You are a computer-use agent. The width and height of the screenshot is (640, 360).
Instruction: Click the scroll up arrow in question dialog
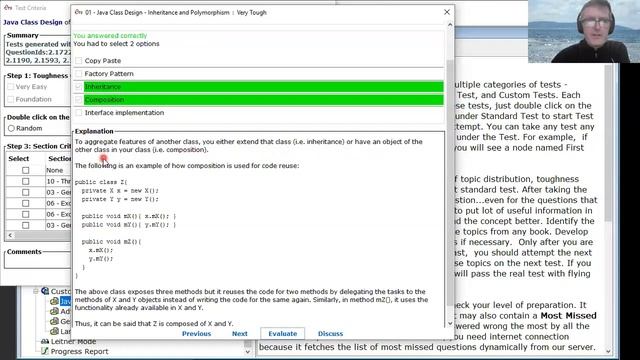(x=450, y=25)
